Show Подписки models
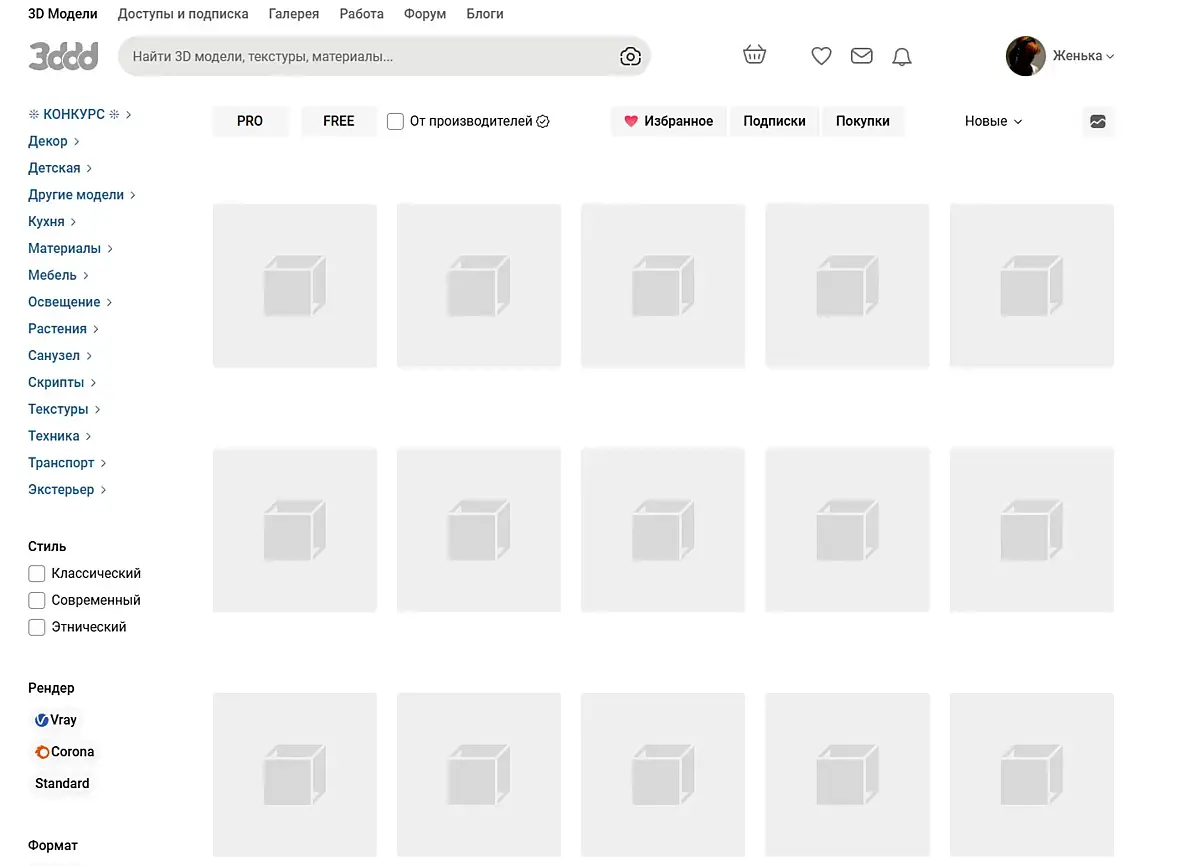Screen dimensions: 1180x866 coord(774,121)
